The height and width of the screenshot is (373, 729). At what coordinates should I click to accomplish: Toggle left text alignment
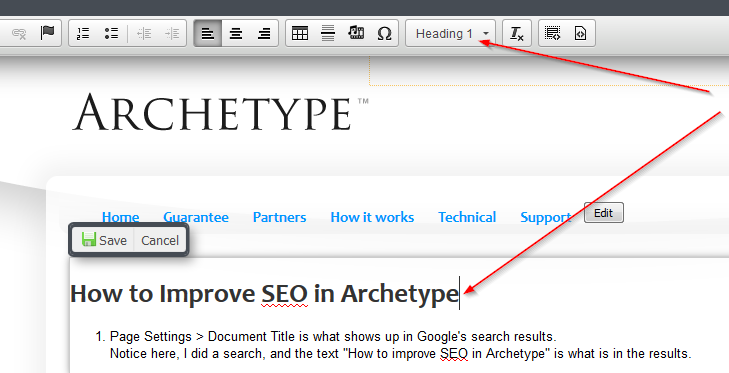[208, 33]
